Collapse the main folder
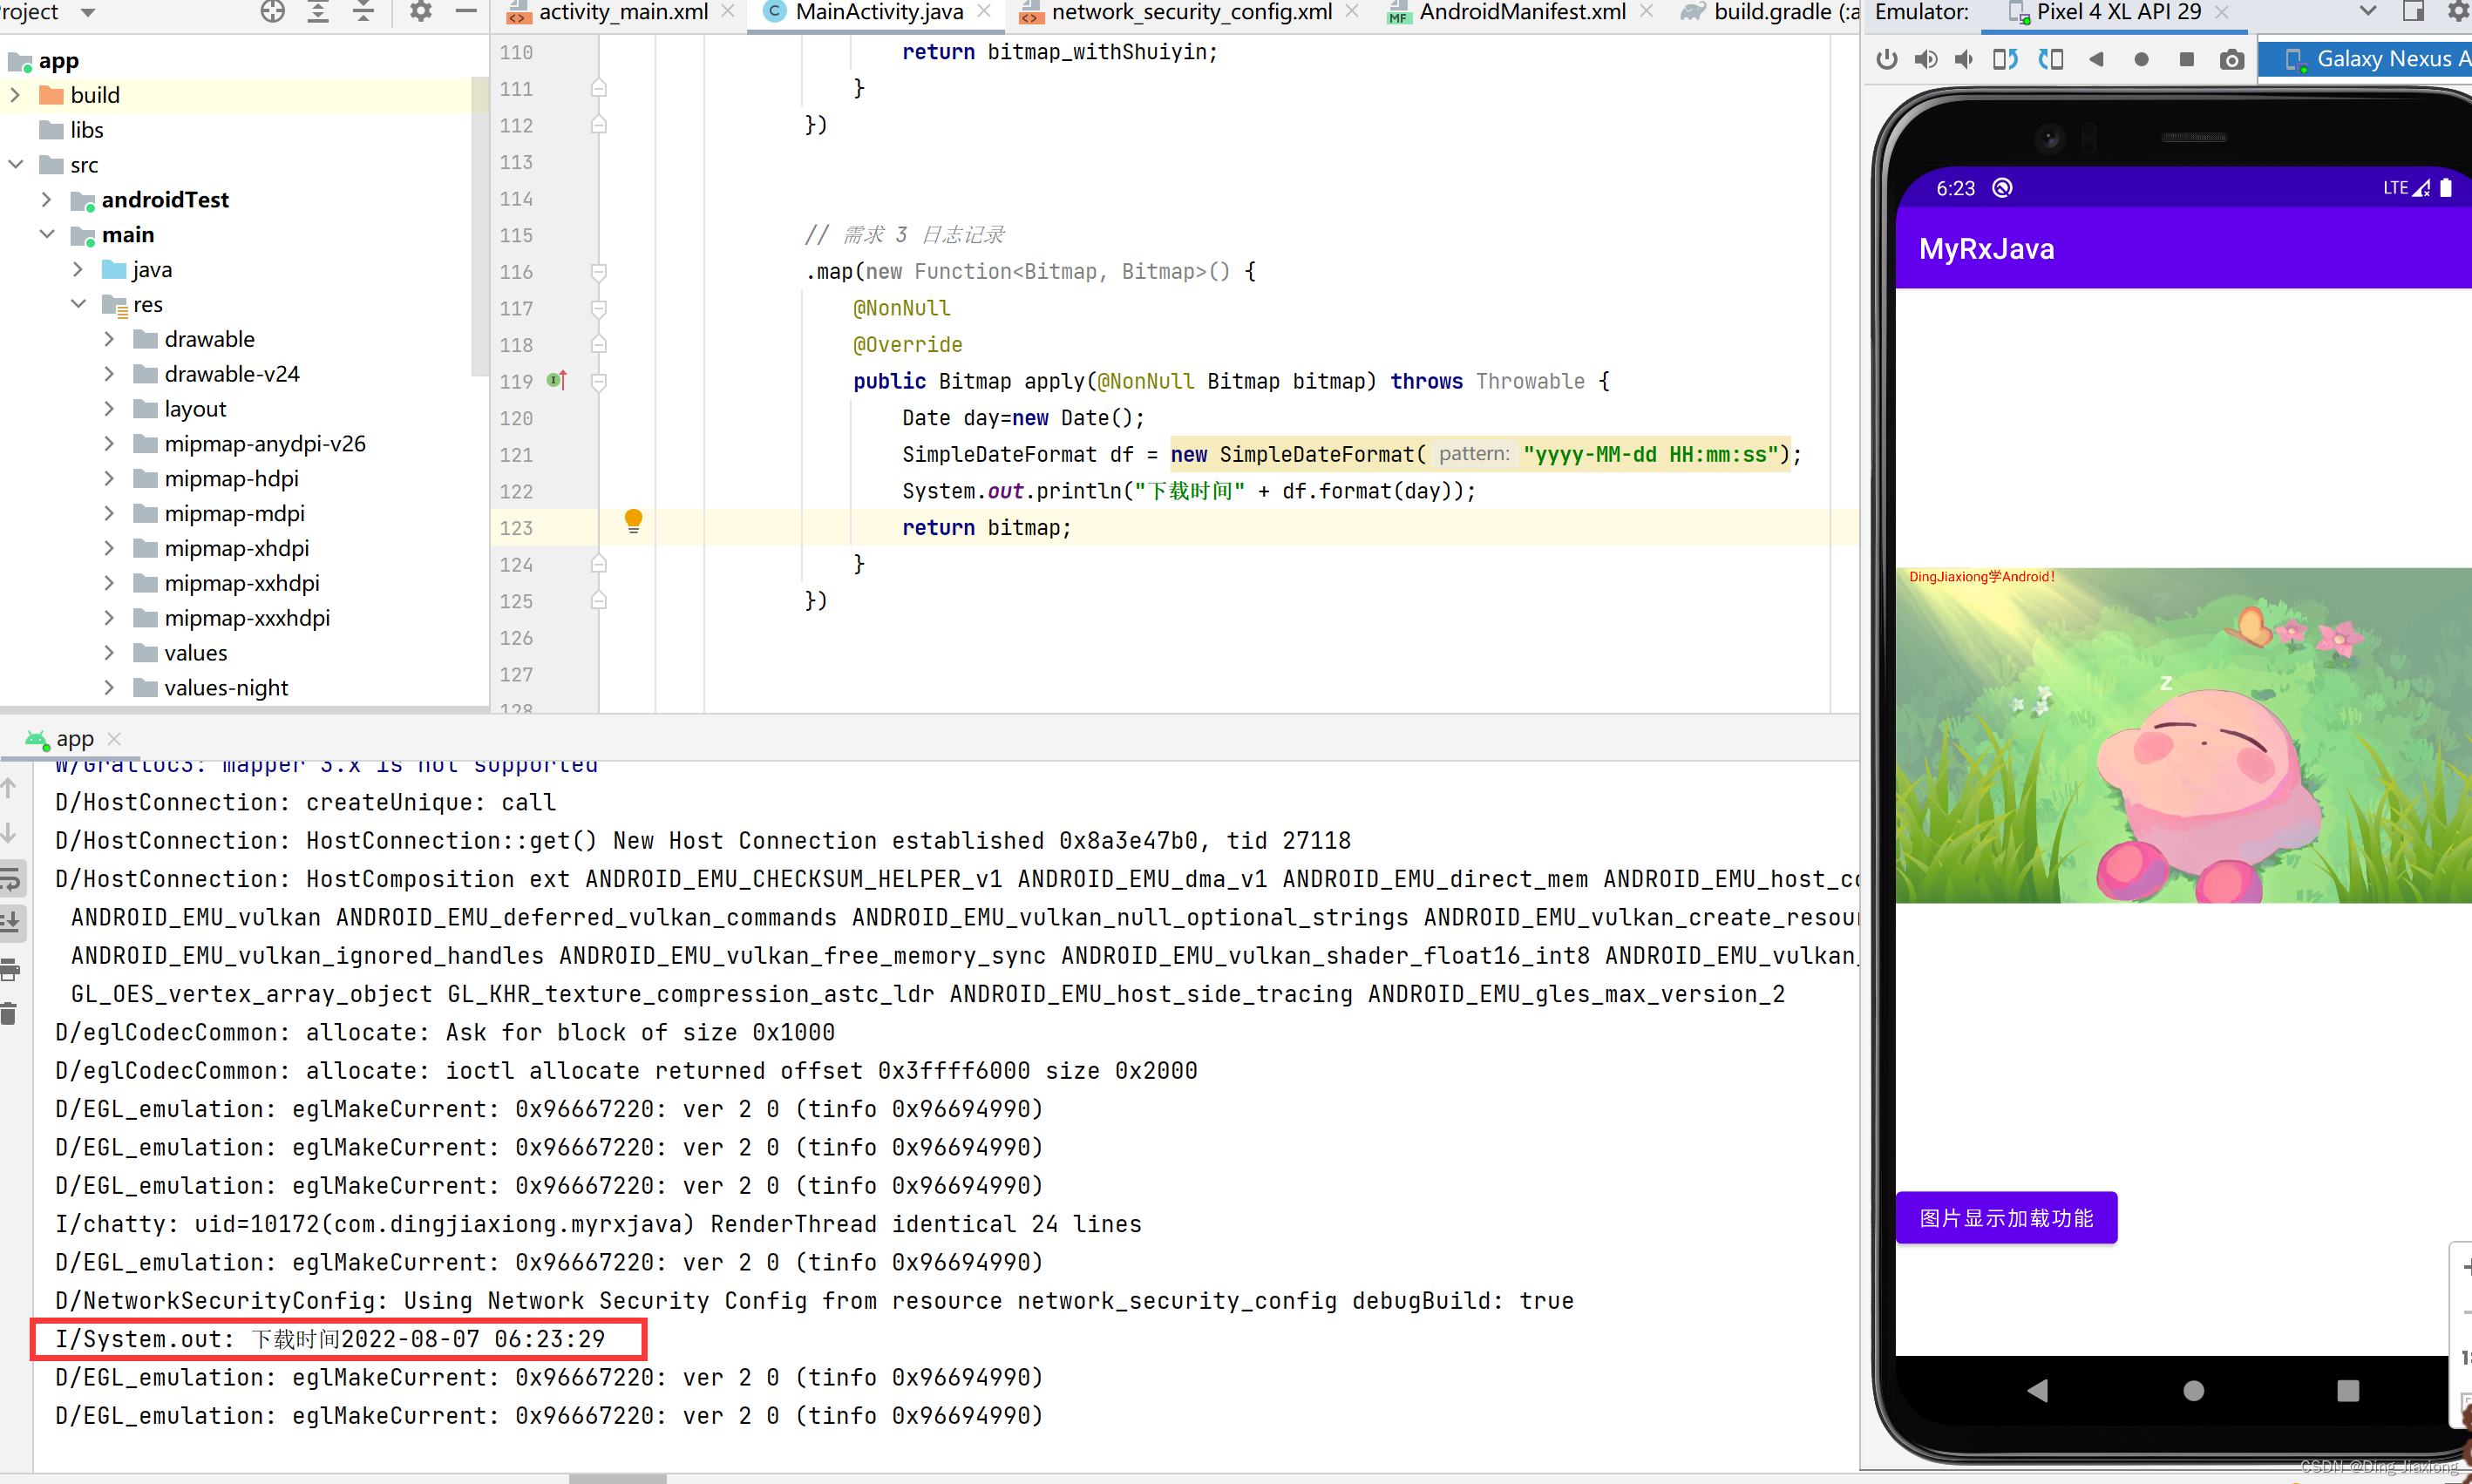This screenshot has width=2472, height=1484. [x=46, y=234]
